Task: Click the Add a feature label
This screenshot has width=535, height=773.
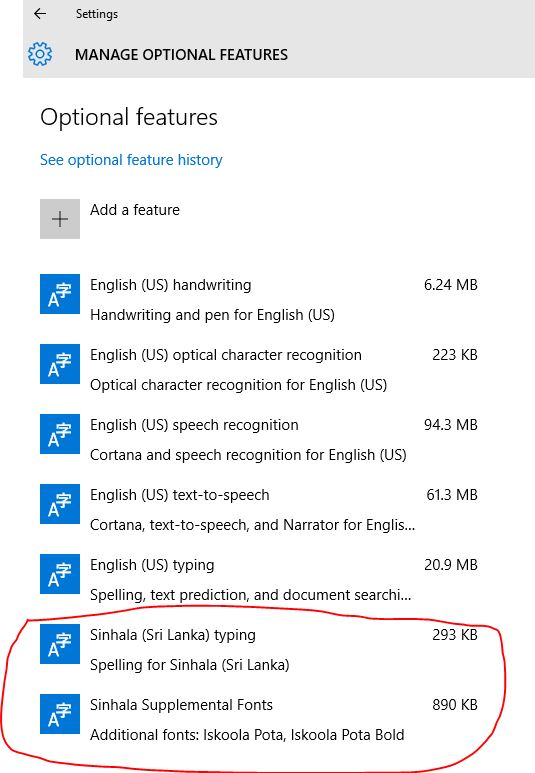Action: tap(135, 210)
